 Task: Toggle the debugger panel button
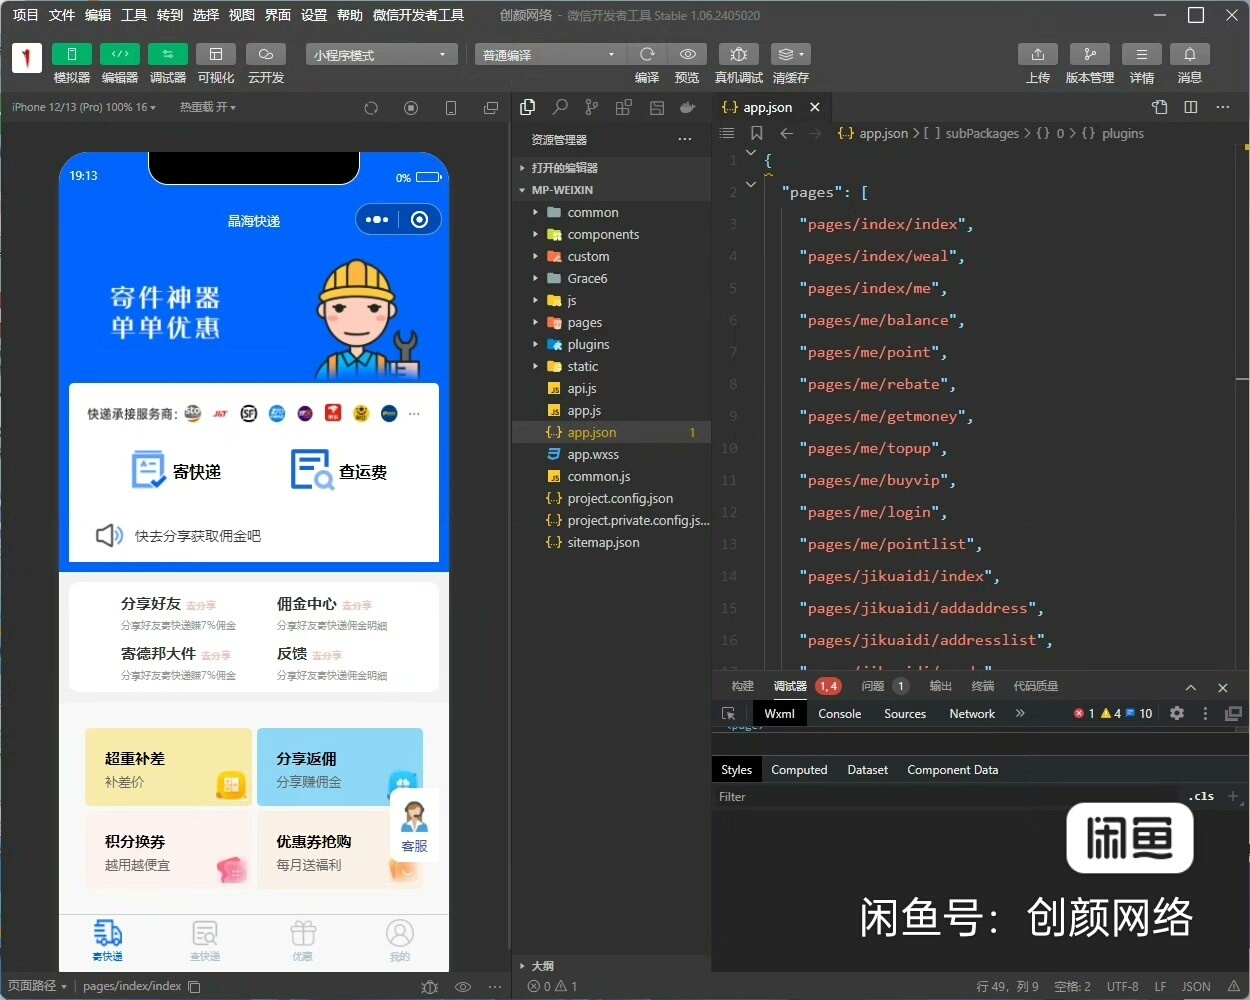(x=168, y=54)
